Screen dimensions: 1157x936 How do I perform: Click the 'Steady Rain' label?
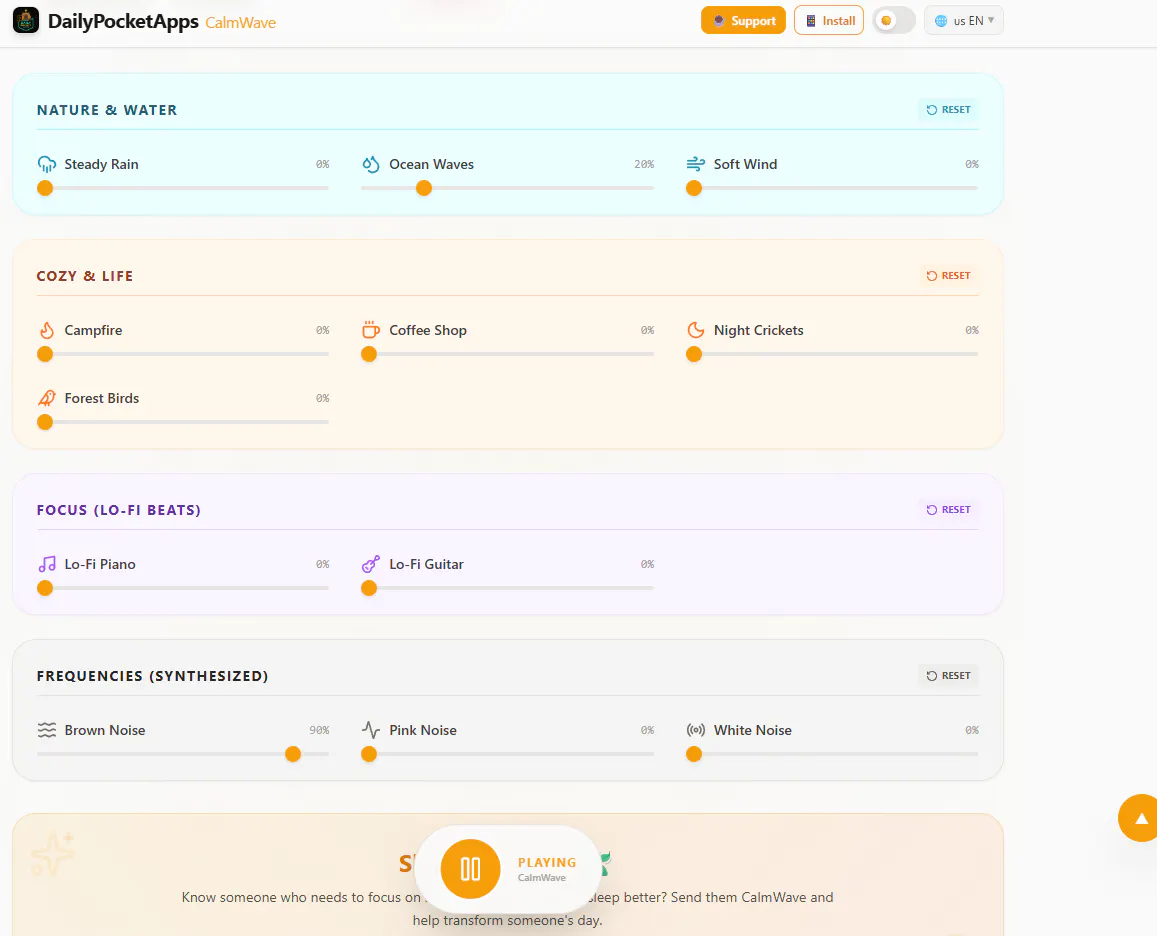pyautogui.click(x=101, y=164)
